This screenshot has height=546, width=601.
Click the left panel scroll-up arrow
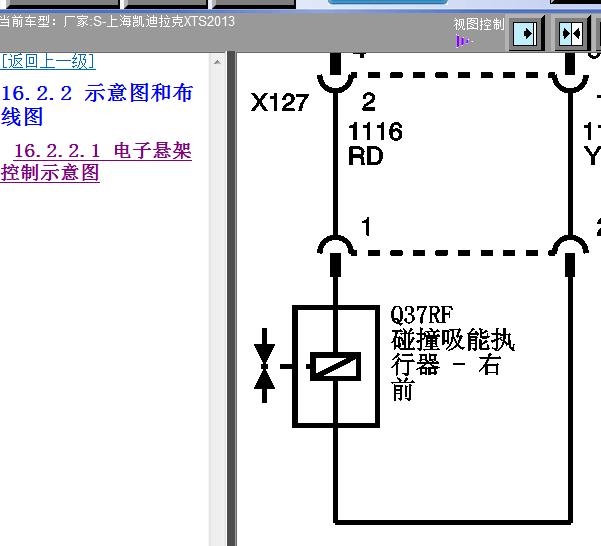coord(217,62)
